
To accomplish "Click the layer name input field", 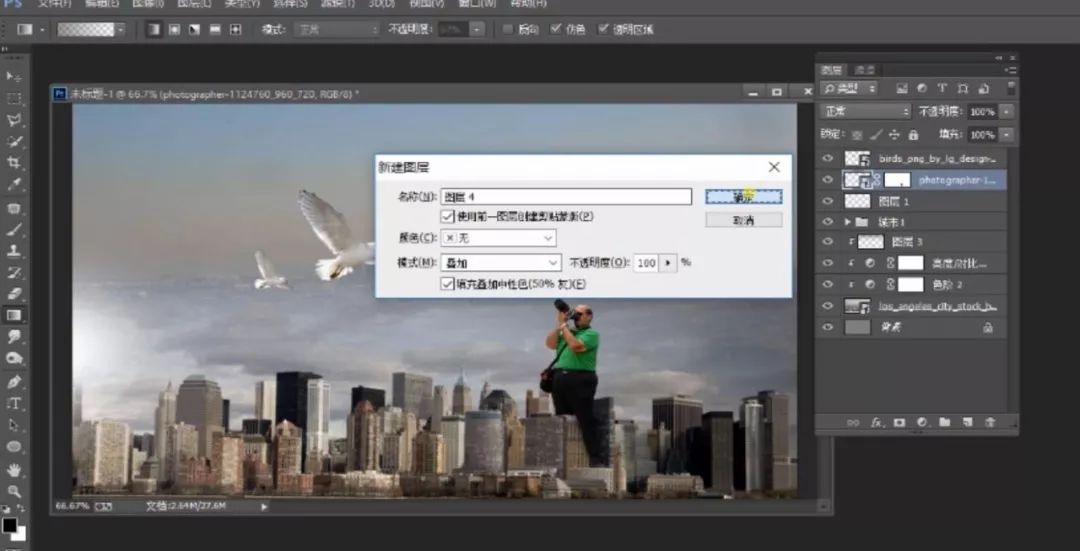I will point(565,197).
